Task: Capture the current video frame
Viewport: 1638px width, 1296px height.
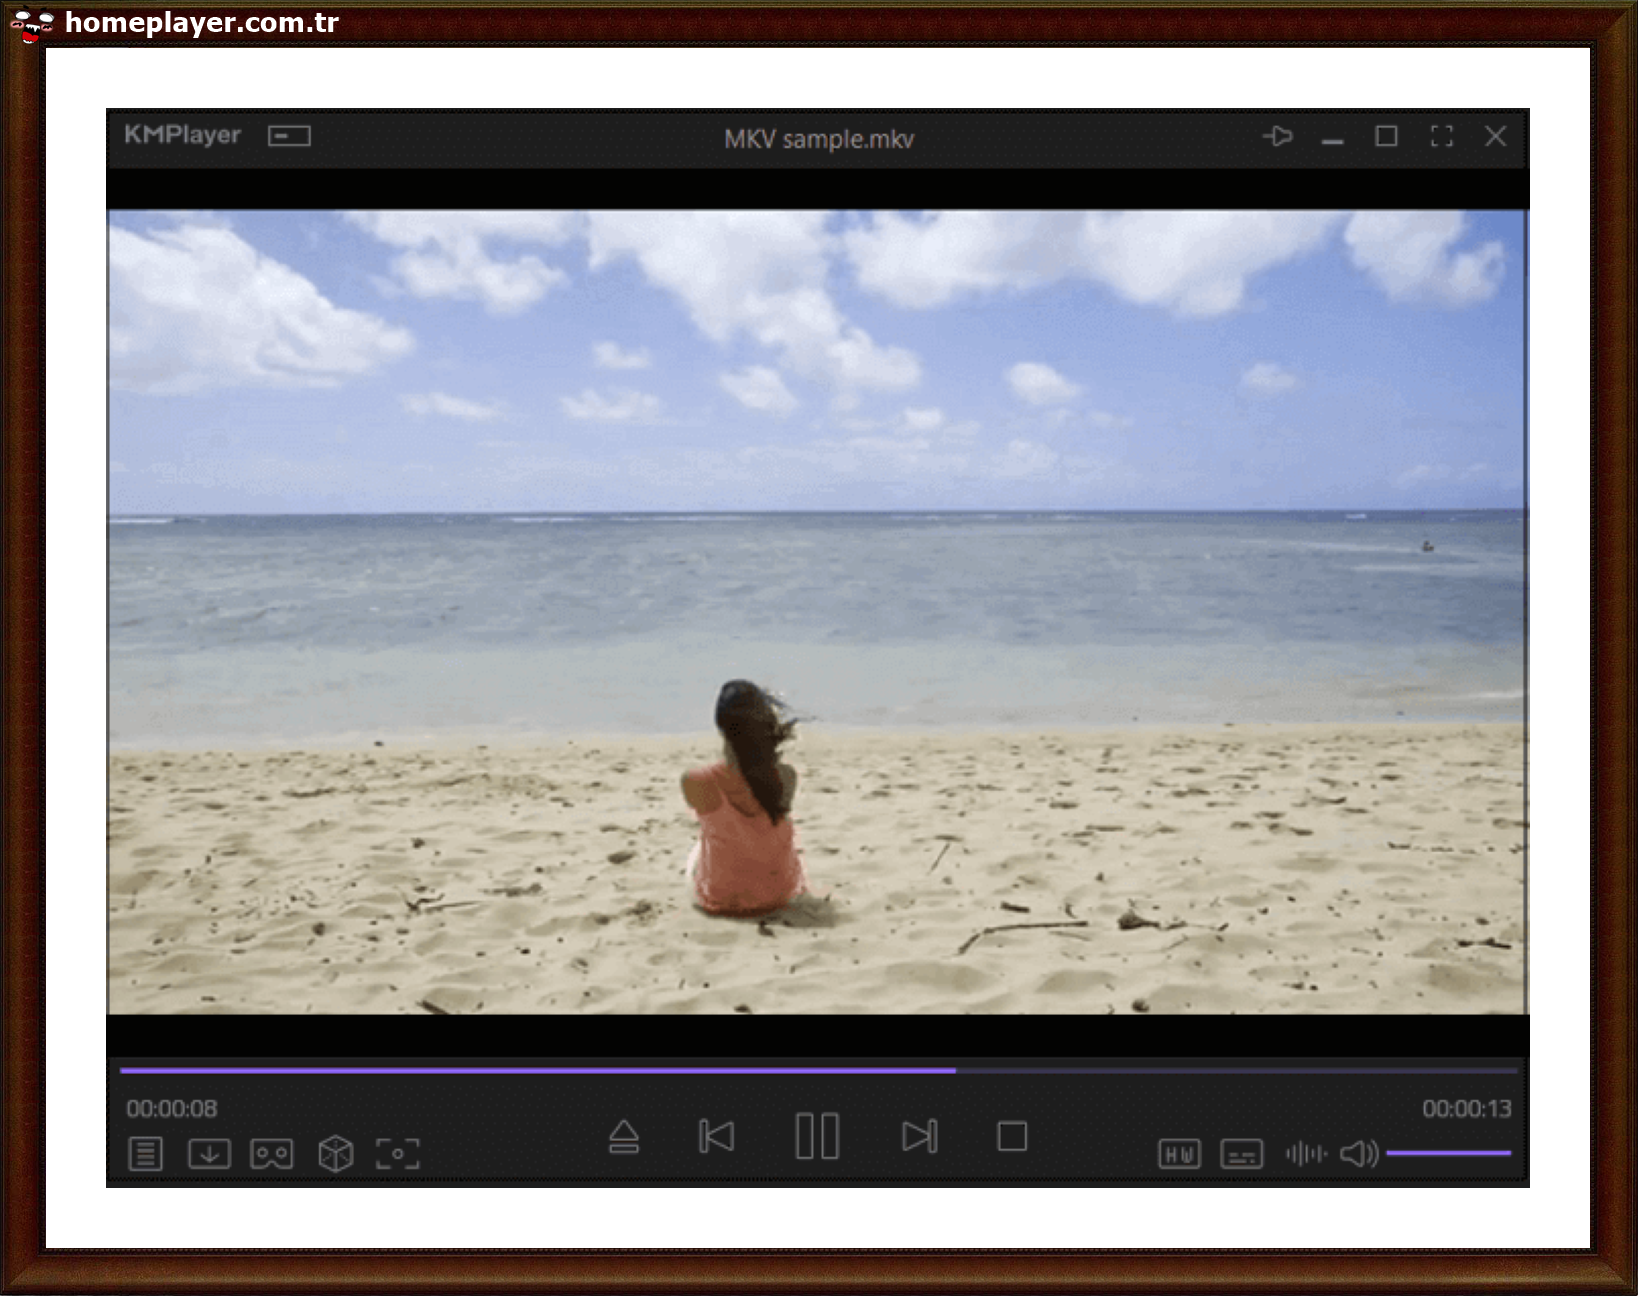Action: 399,1153
